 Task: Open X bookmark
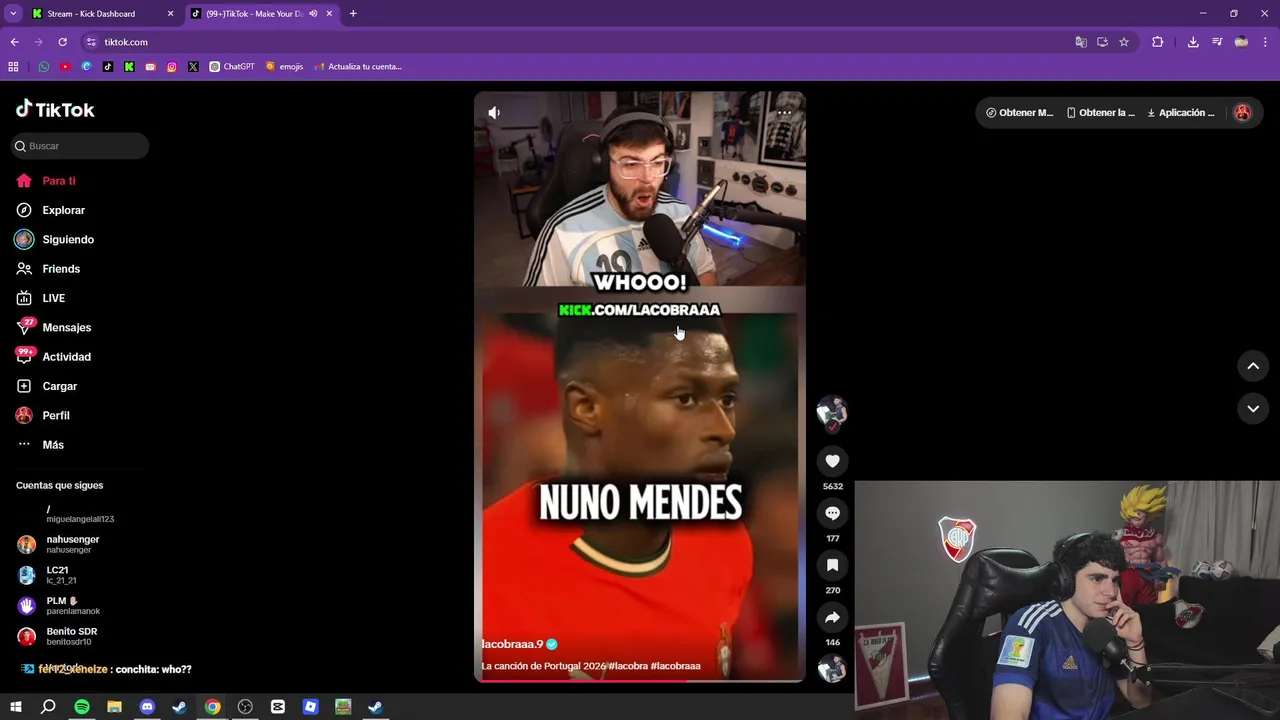coord(193,67)
